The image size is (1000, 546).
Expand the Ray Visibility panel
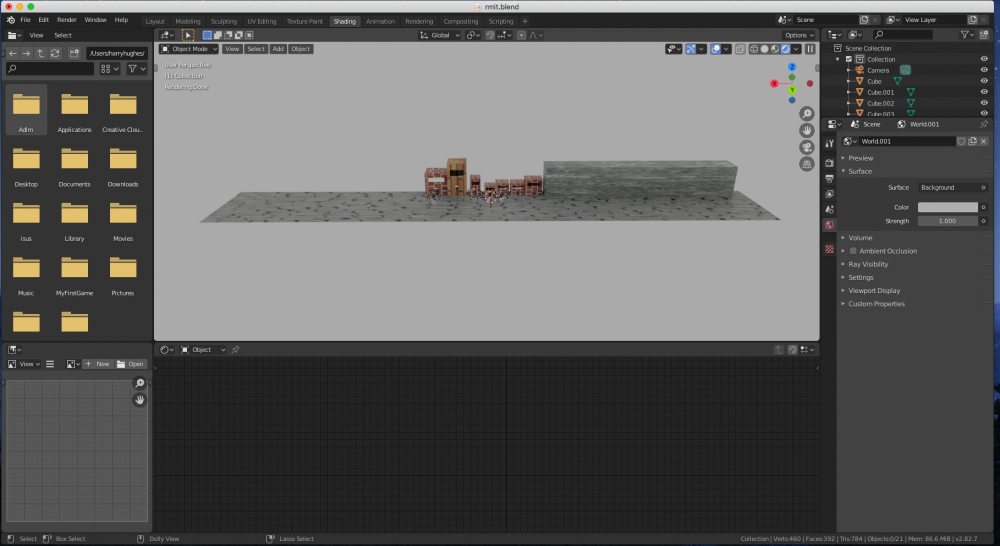868,264
